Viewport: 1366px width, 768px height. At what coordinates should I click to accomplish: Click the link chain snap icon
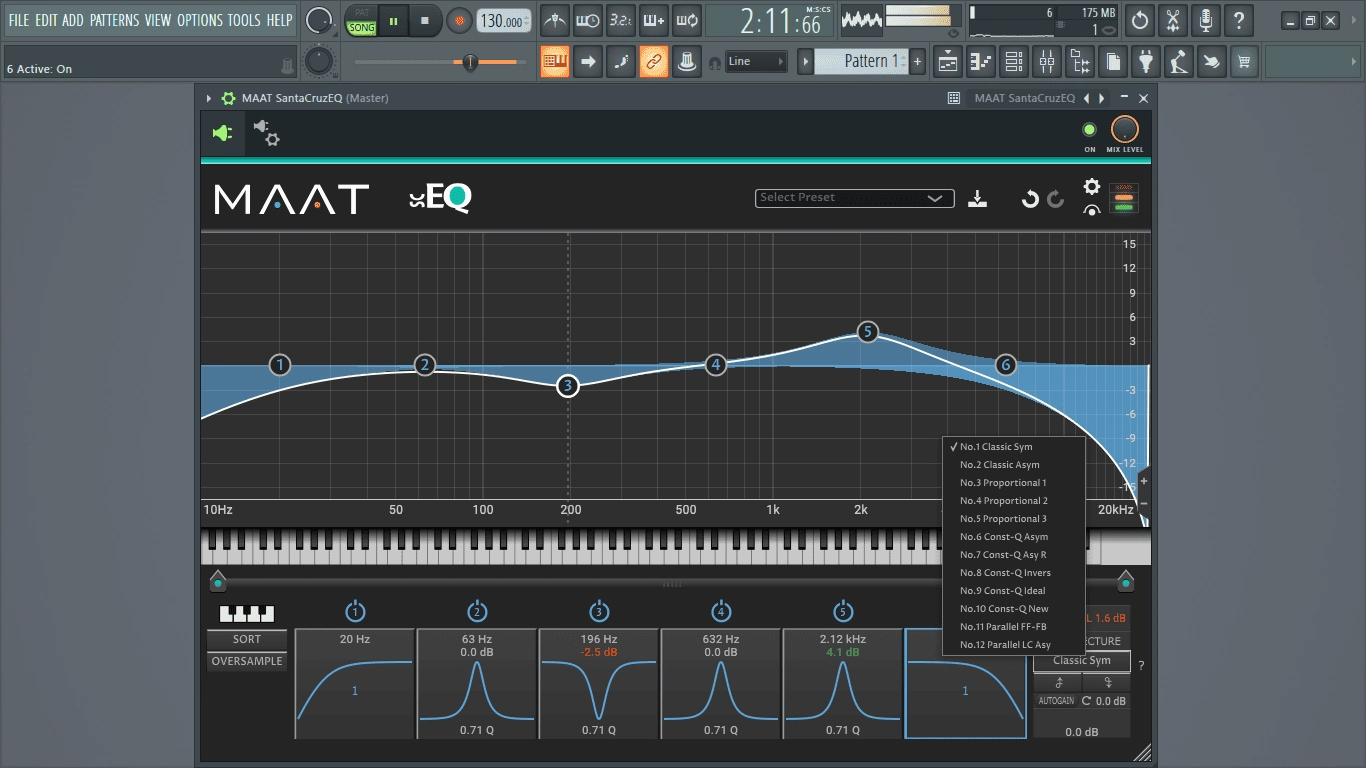654,61
